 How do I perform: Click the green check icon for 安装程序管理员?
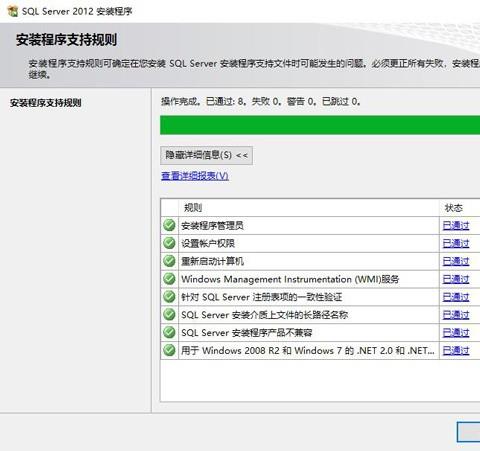(169, 225)
